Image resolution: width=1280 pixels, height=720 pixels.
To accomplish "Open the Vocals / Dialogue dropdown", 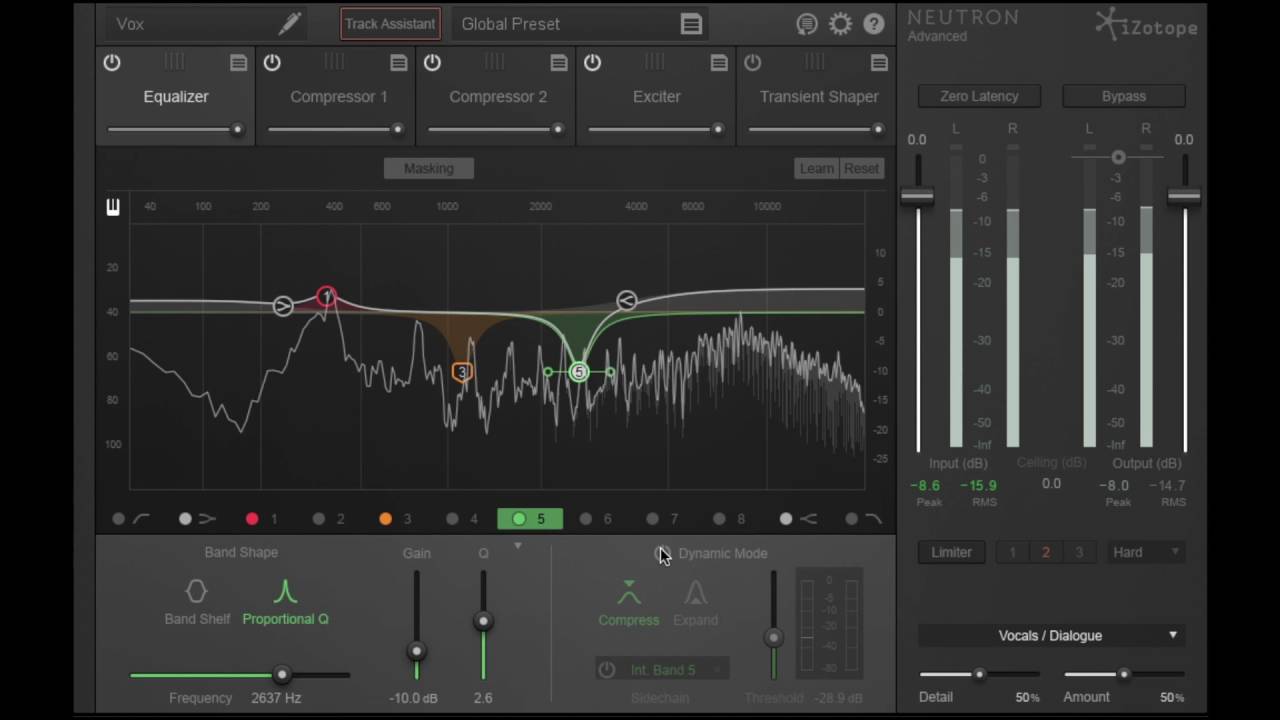I will point(1051,635).
